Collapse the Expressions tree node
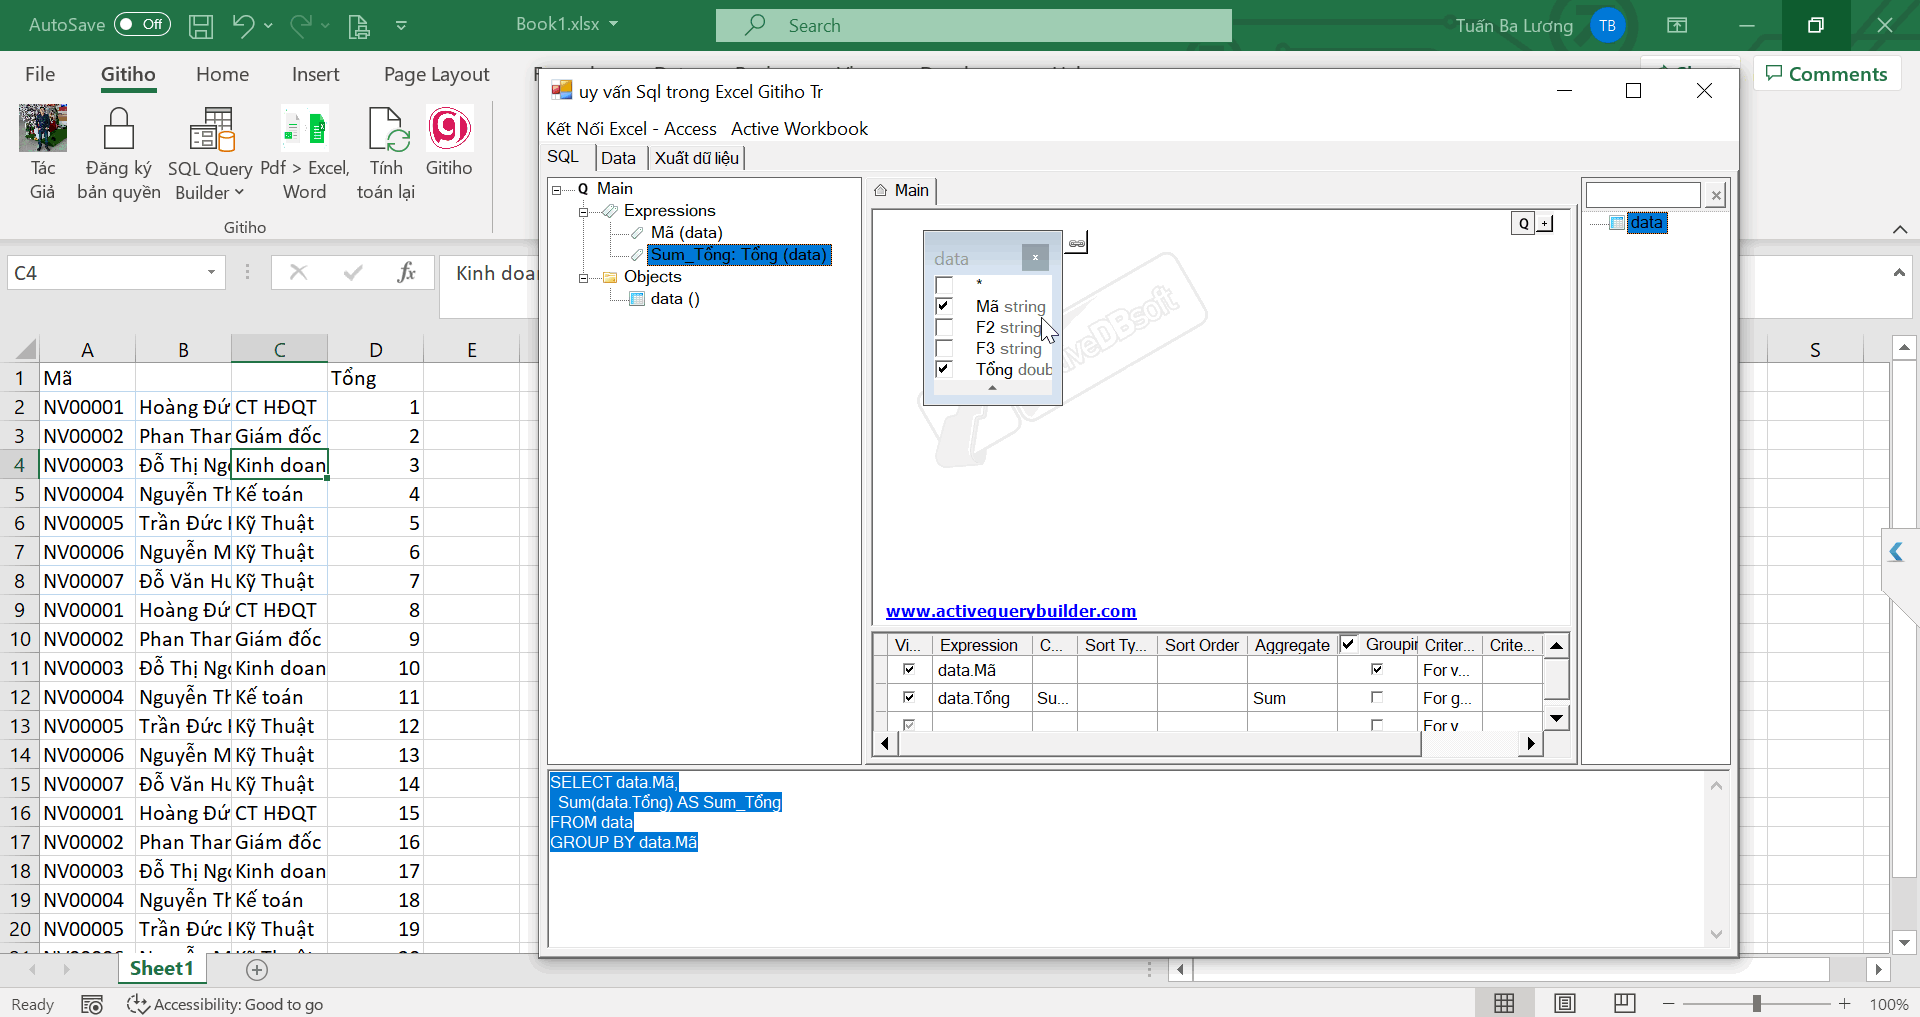 tap(583, 211)
